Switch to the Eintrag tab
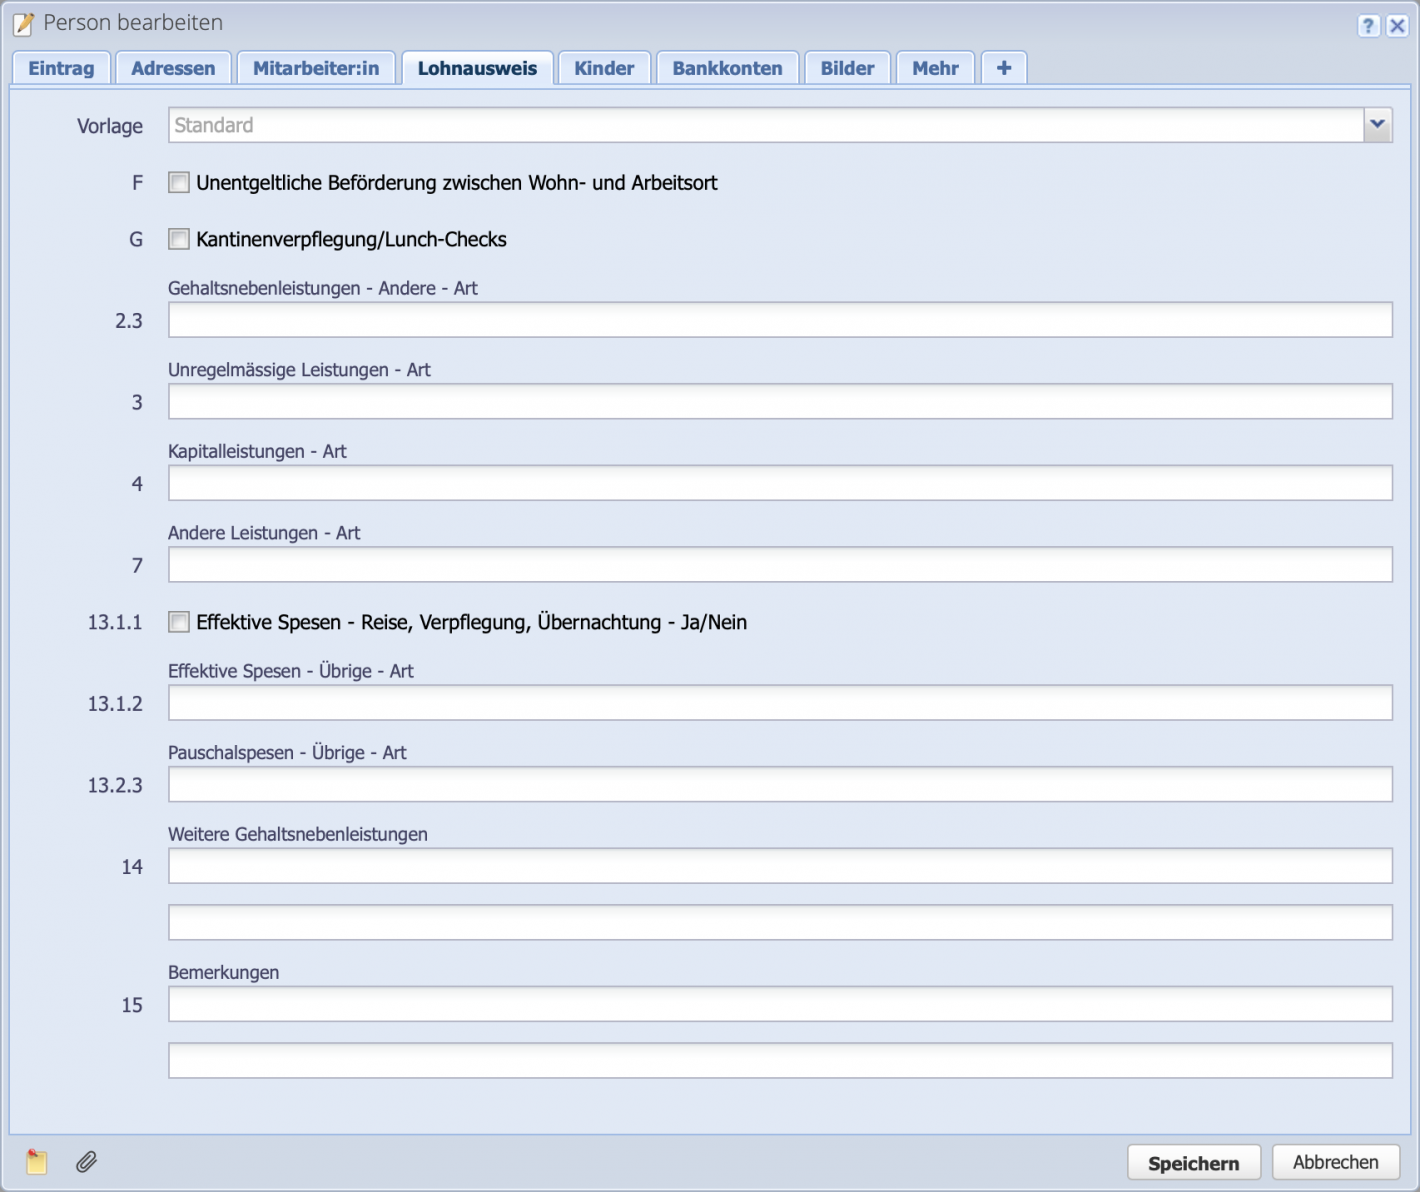 (61, 67)
